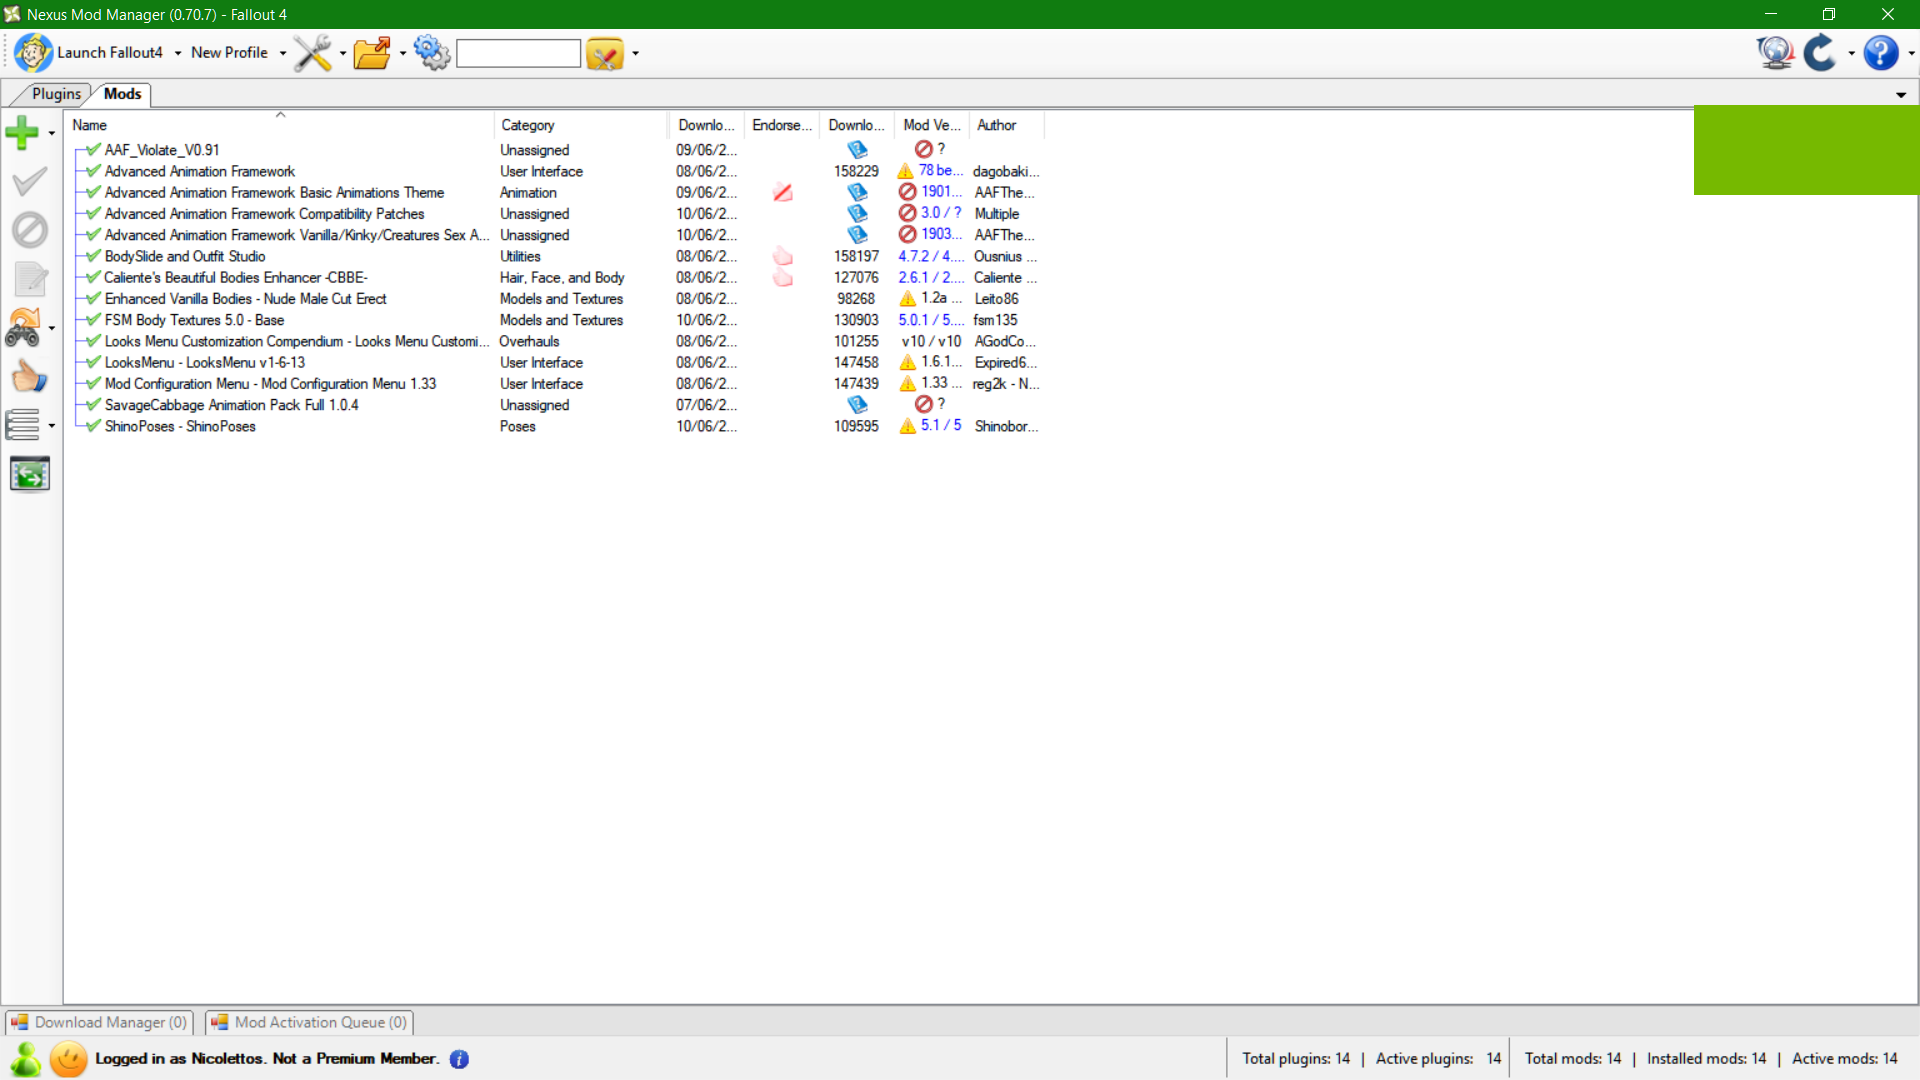1920x1080 pixels.
Task: Click the warning icon for ShinoPoses version
Action: click(907, 426)
